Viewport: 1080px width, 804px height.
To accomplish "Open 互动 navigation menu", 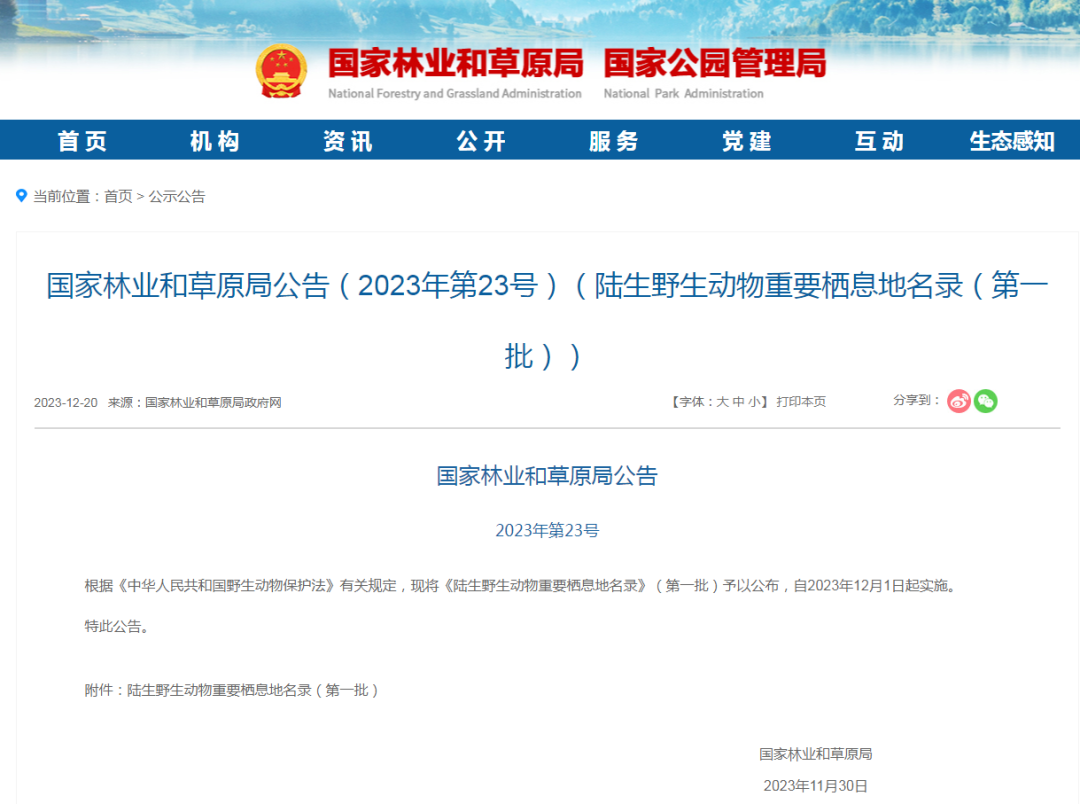I will coord(880,141).
